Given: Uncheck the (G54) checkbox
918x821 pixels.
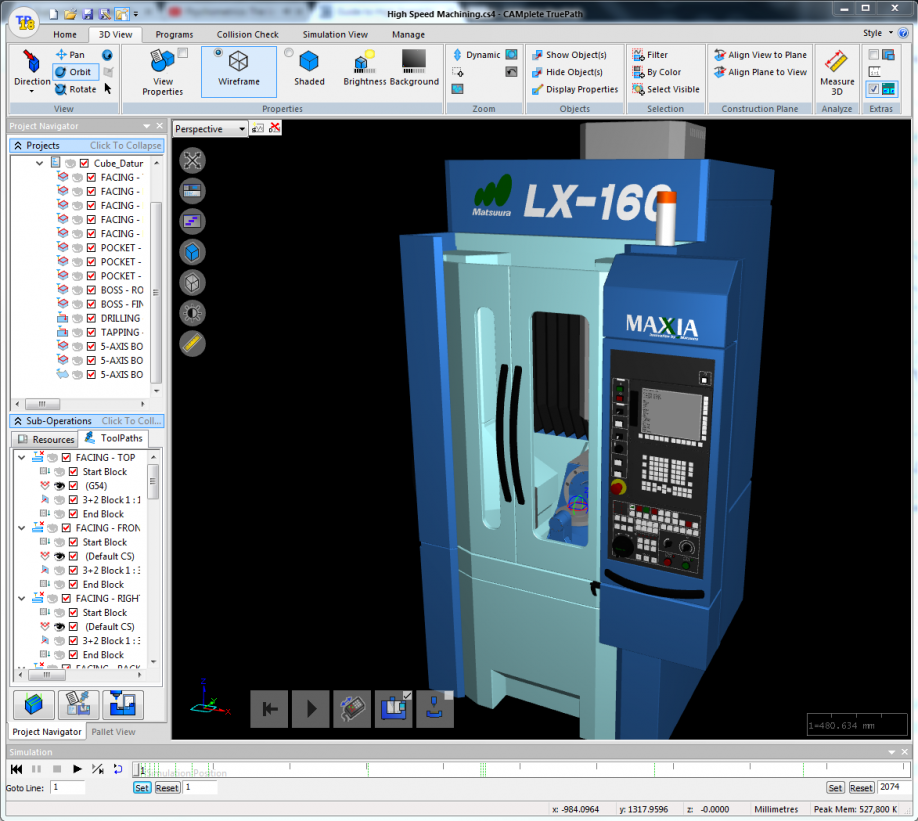Looking at the screenshot, I should coord(73,485).
